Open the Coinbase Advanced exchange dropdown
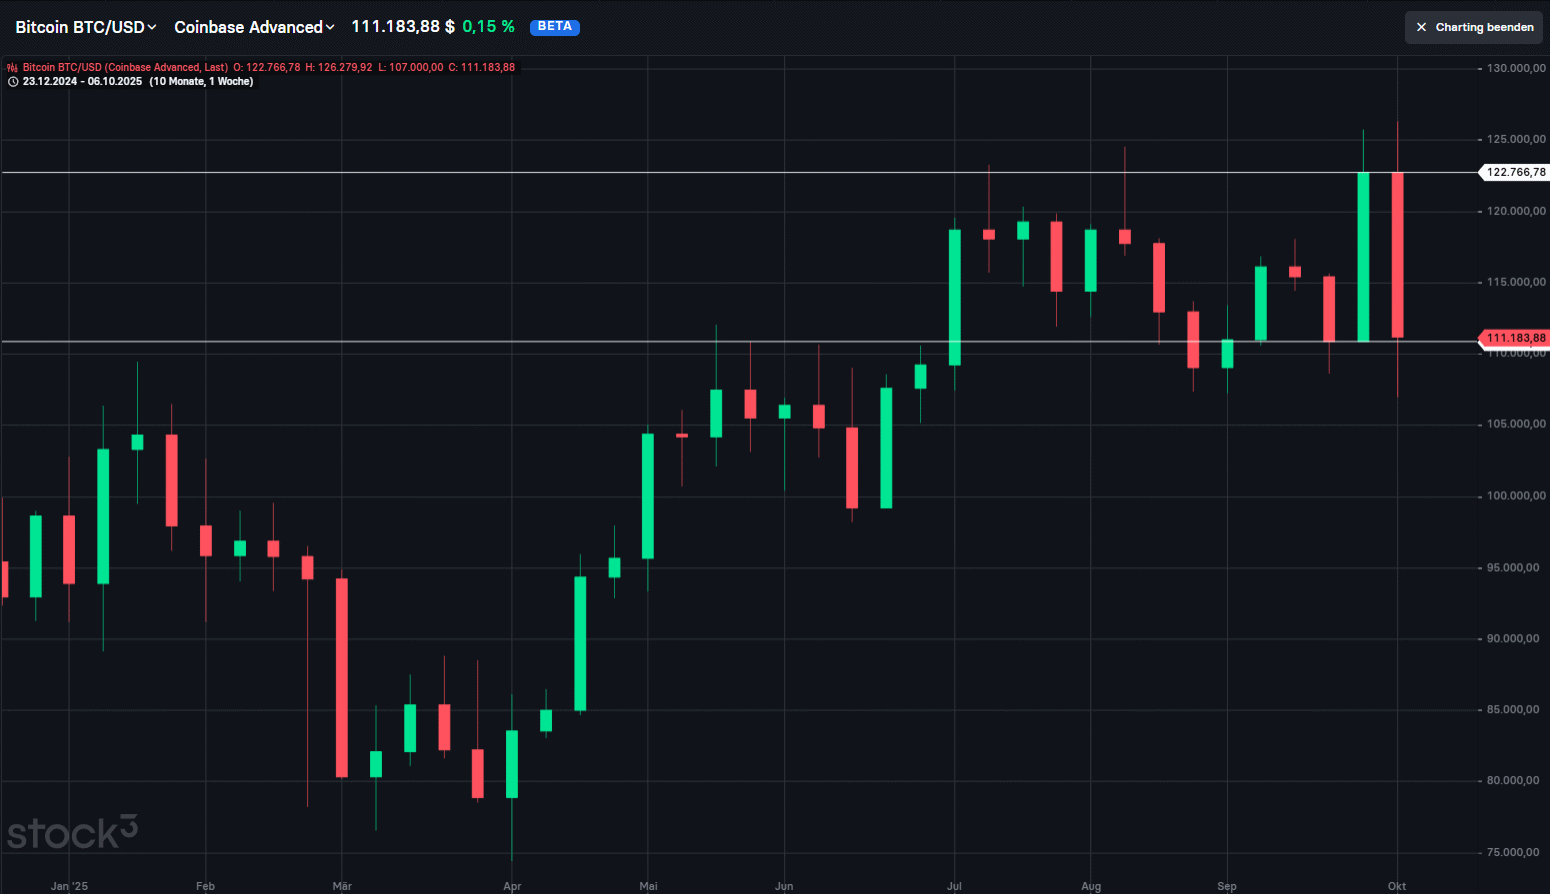 (x=248, y=27)
